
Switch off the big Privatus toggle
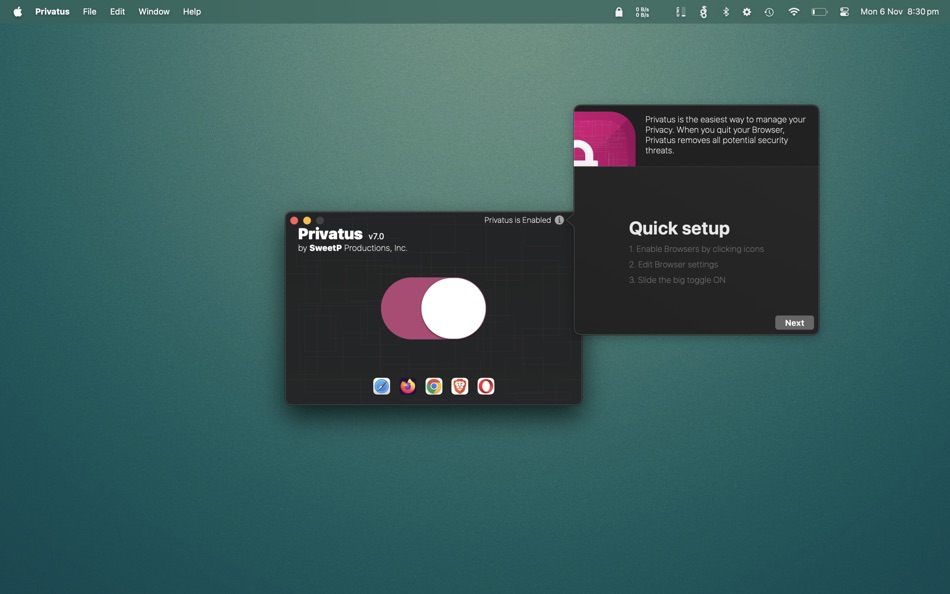tap(433, 309)
